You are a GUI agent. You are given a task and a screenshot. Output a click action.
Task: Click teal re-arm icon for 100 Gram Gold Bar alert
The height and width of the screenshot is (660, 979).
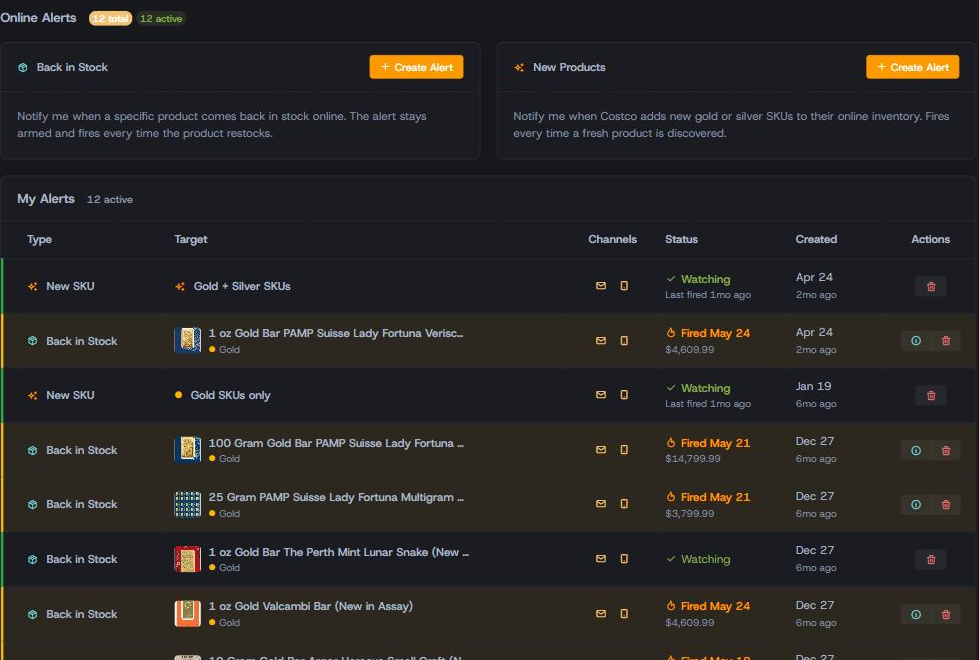[x=916, y=450]
